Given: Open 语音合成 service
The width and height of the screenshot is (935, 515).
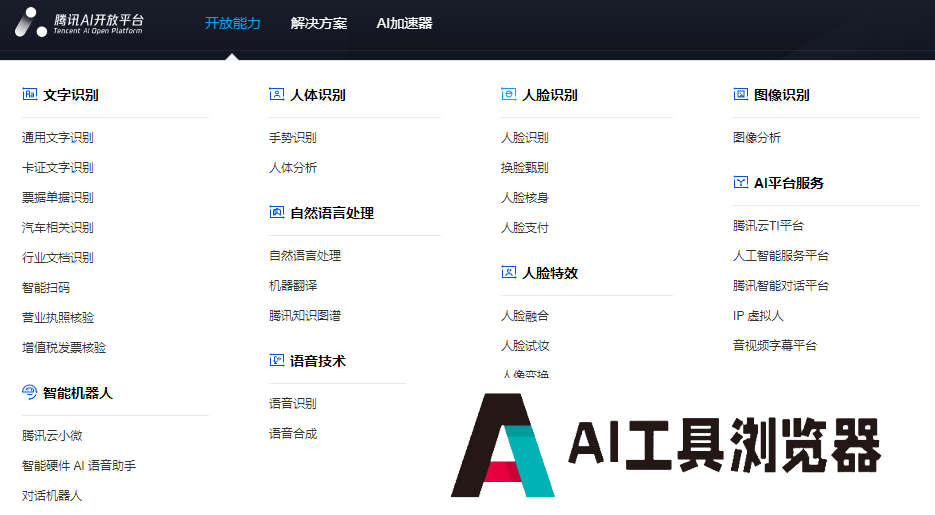Looking at the screenshot, I should pos(293,433).
